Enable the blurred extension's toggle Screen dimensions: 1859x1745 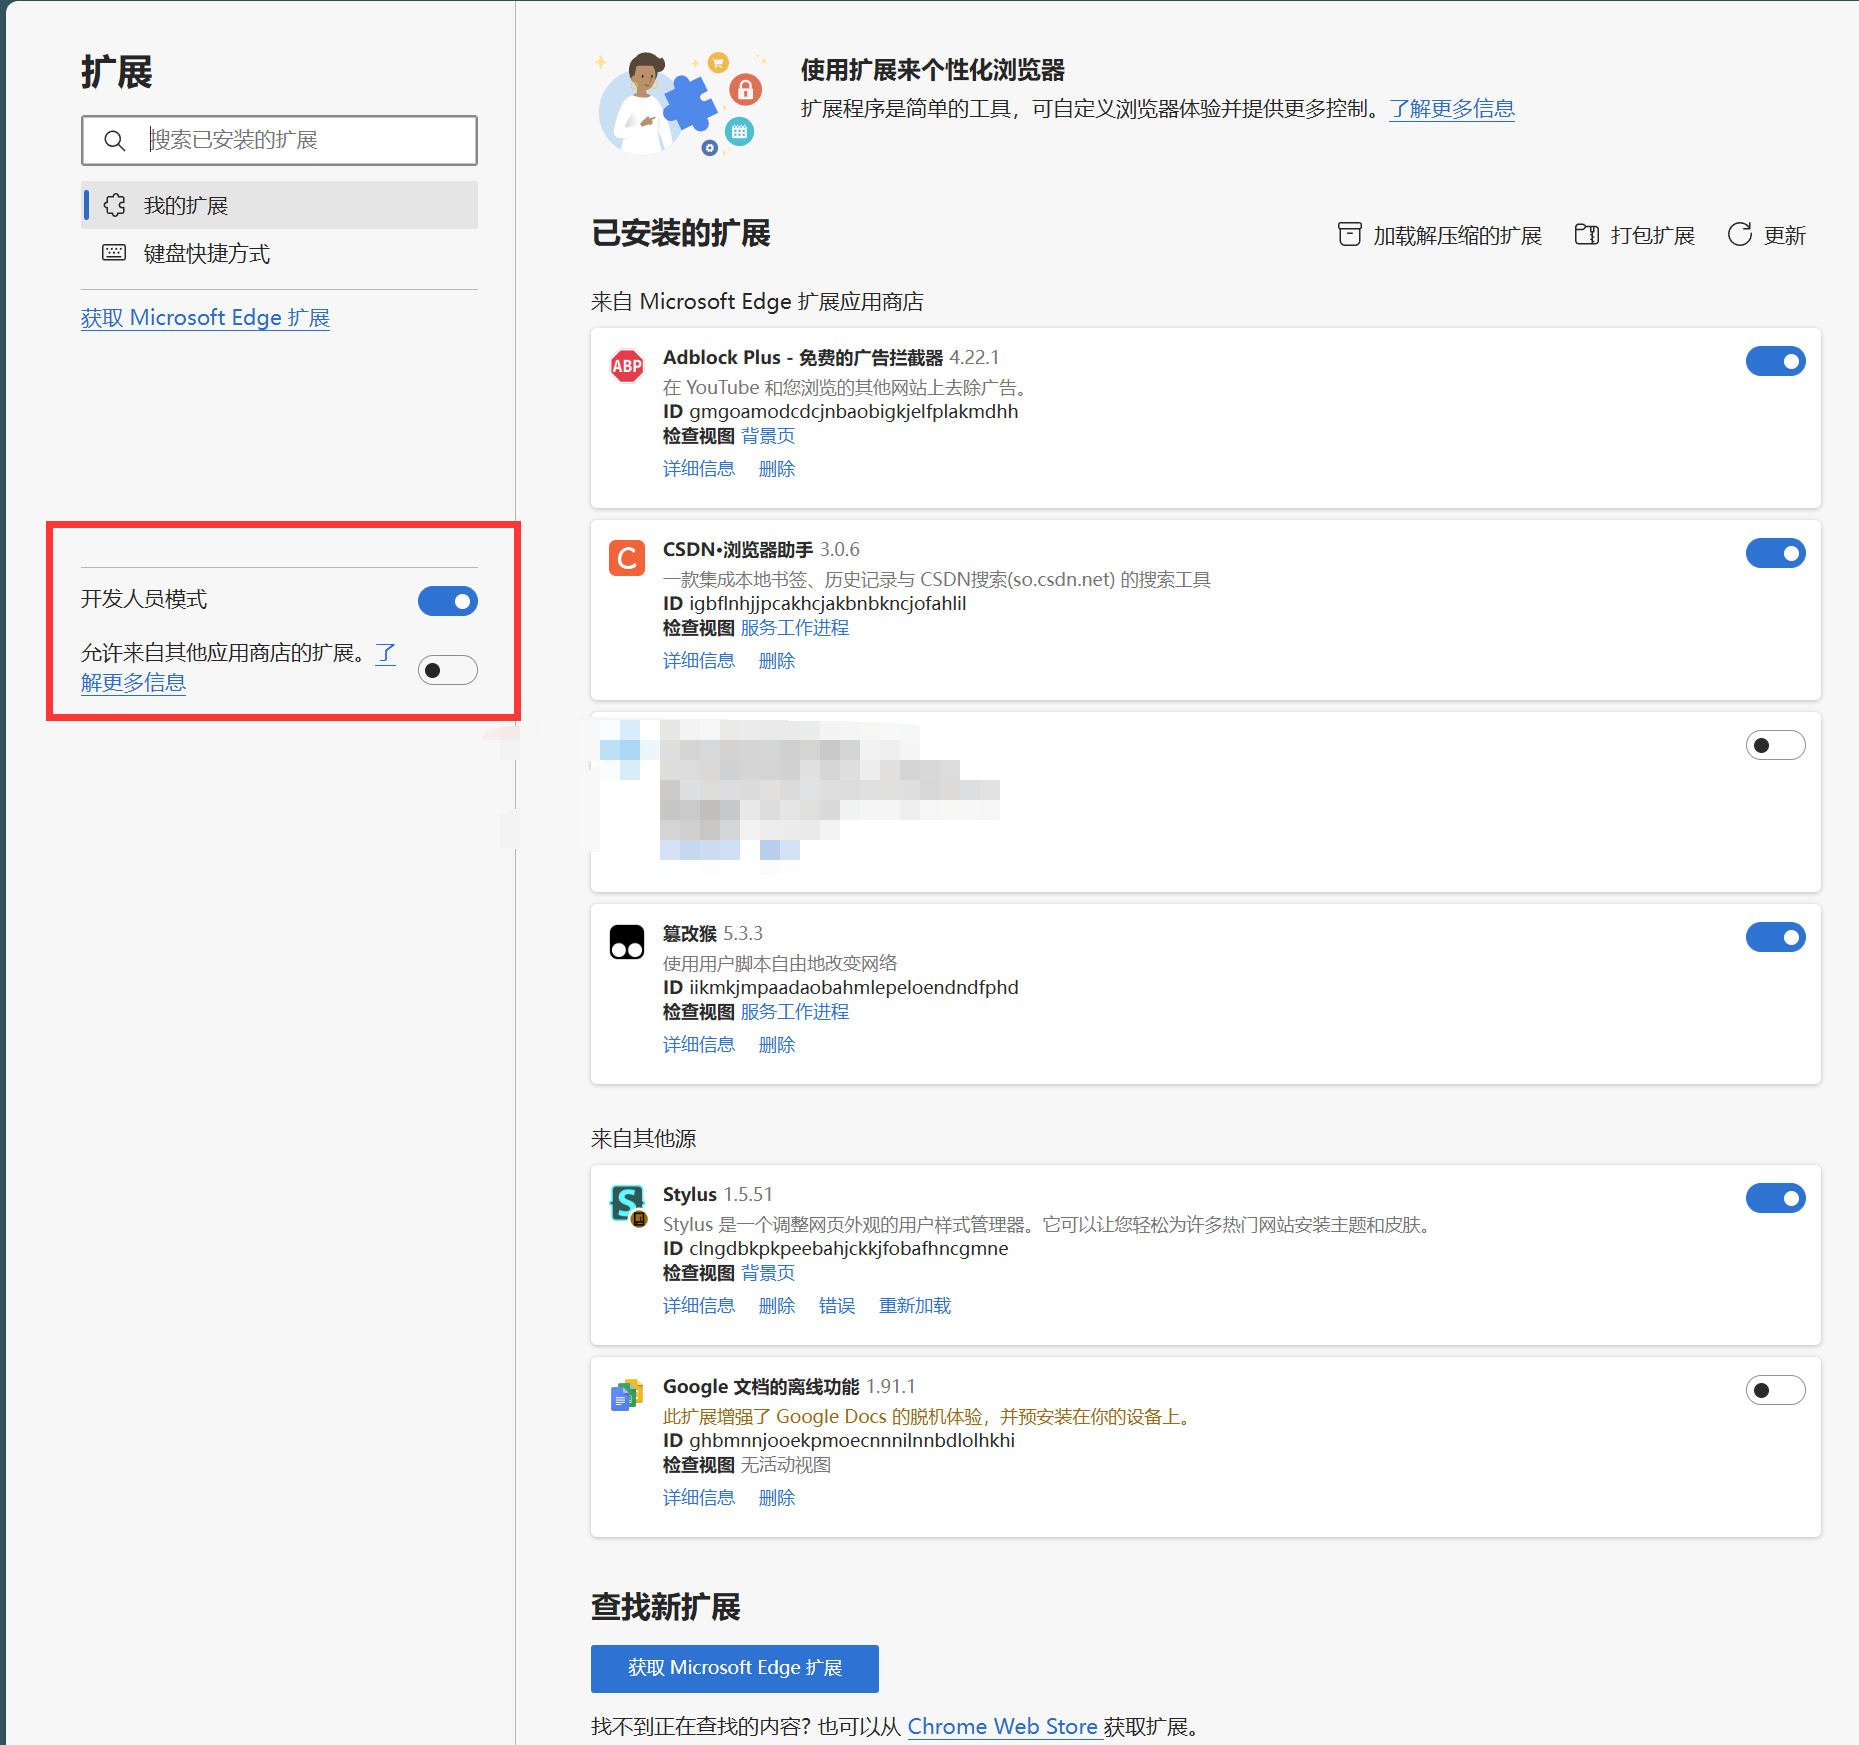(x=1775, y=745)
